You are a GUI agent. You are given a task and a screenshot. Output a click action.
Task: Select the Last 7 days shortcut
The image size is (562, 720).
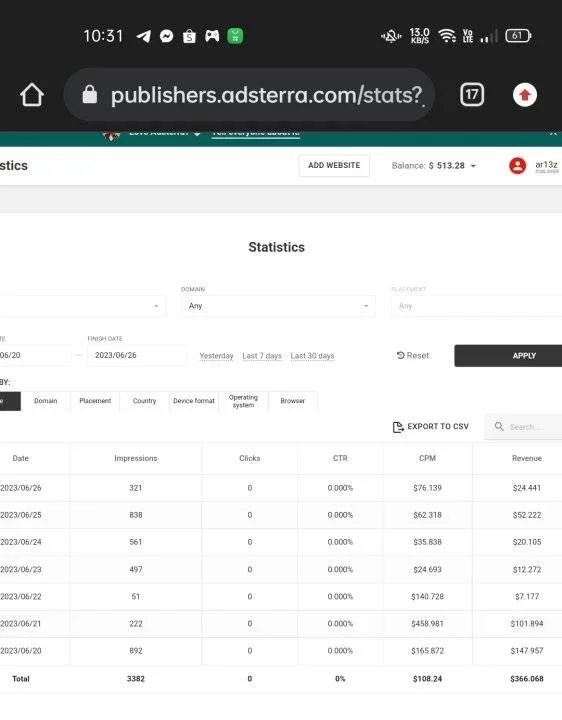(262, 356)
